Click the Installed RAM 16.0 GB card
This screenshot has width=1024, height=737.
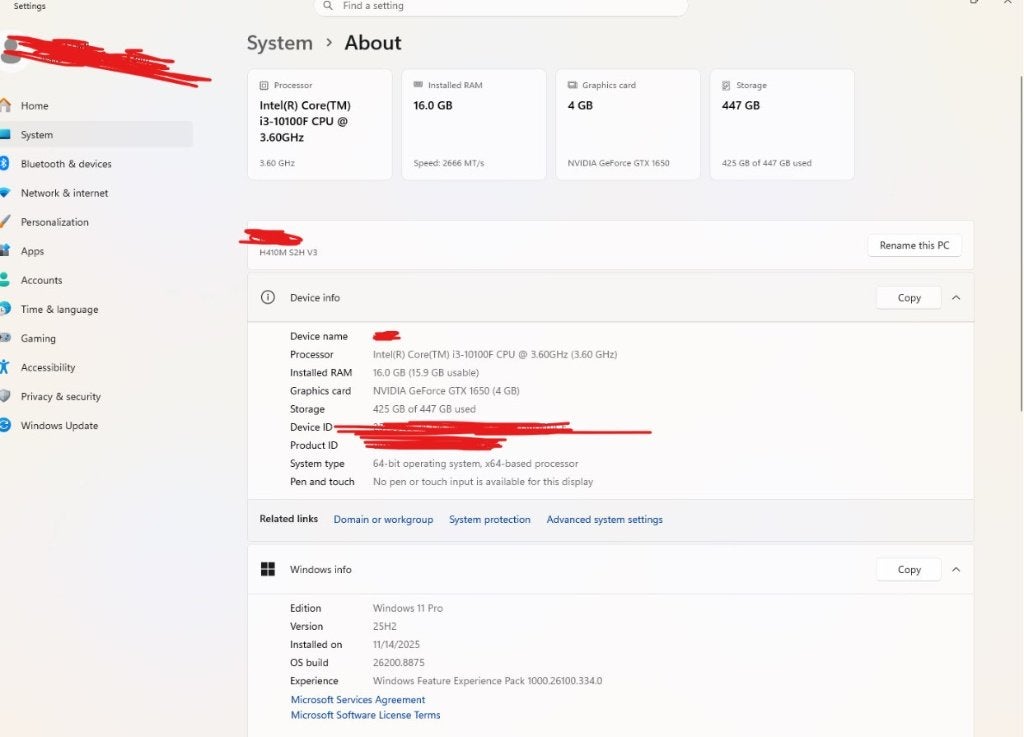[473, 124]
